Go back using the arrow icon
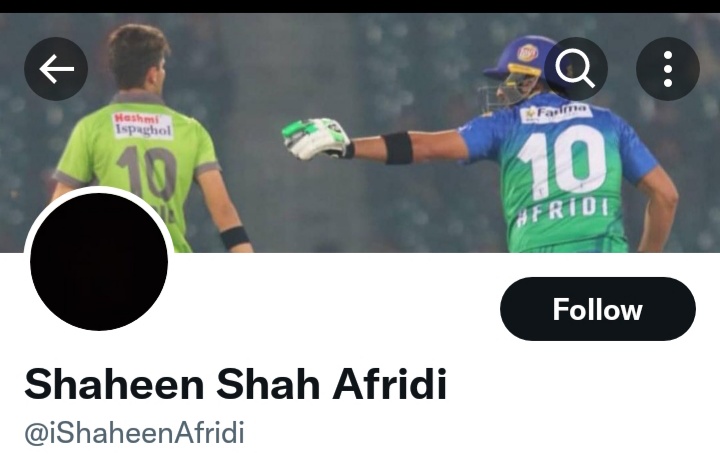720x466 pixels. [56, 69]
